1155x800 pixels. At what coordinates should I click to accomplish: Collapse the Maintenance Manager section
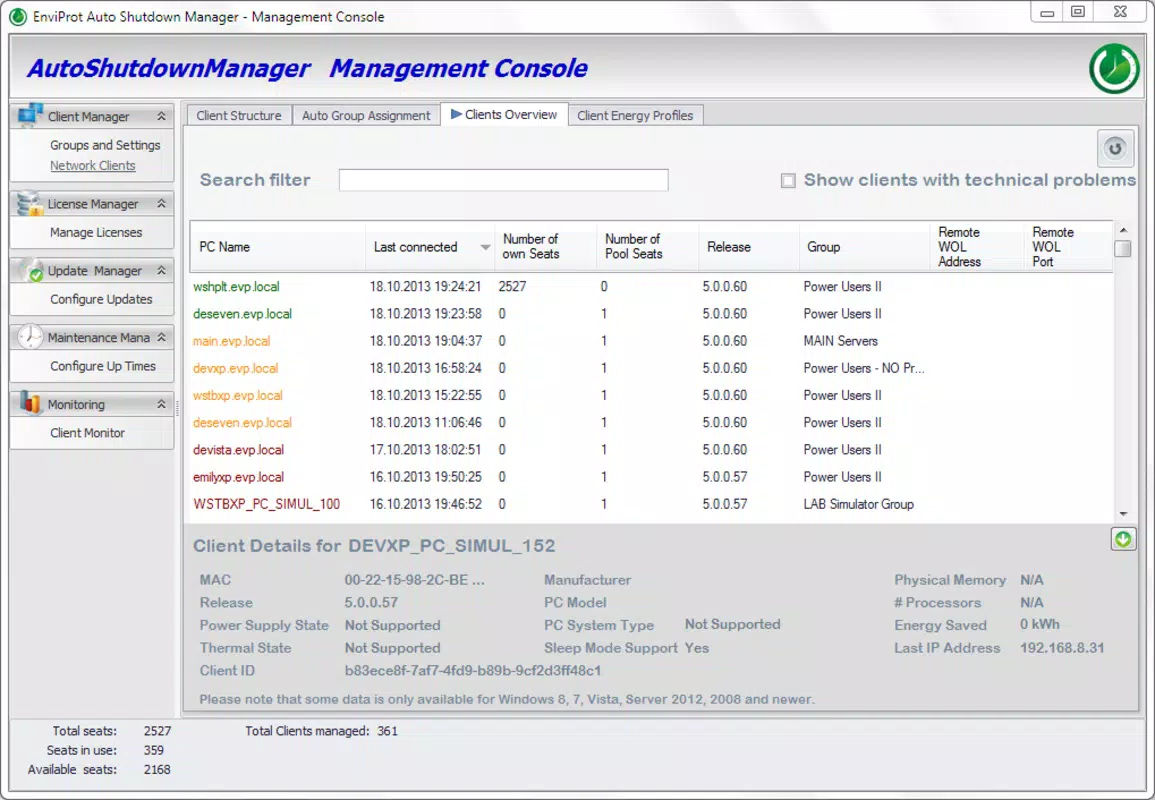(161, 337)
